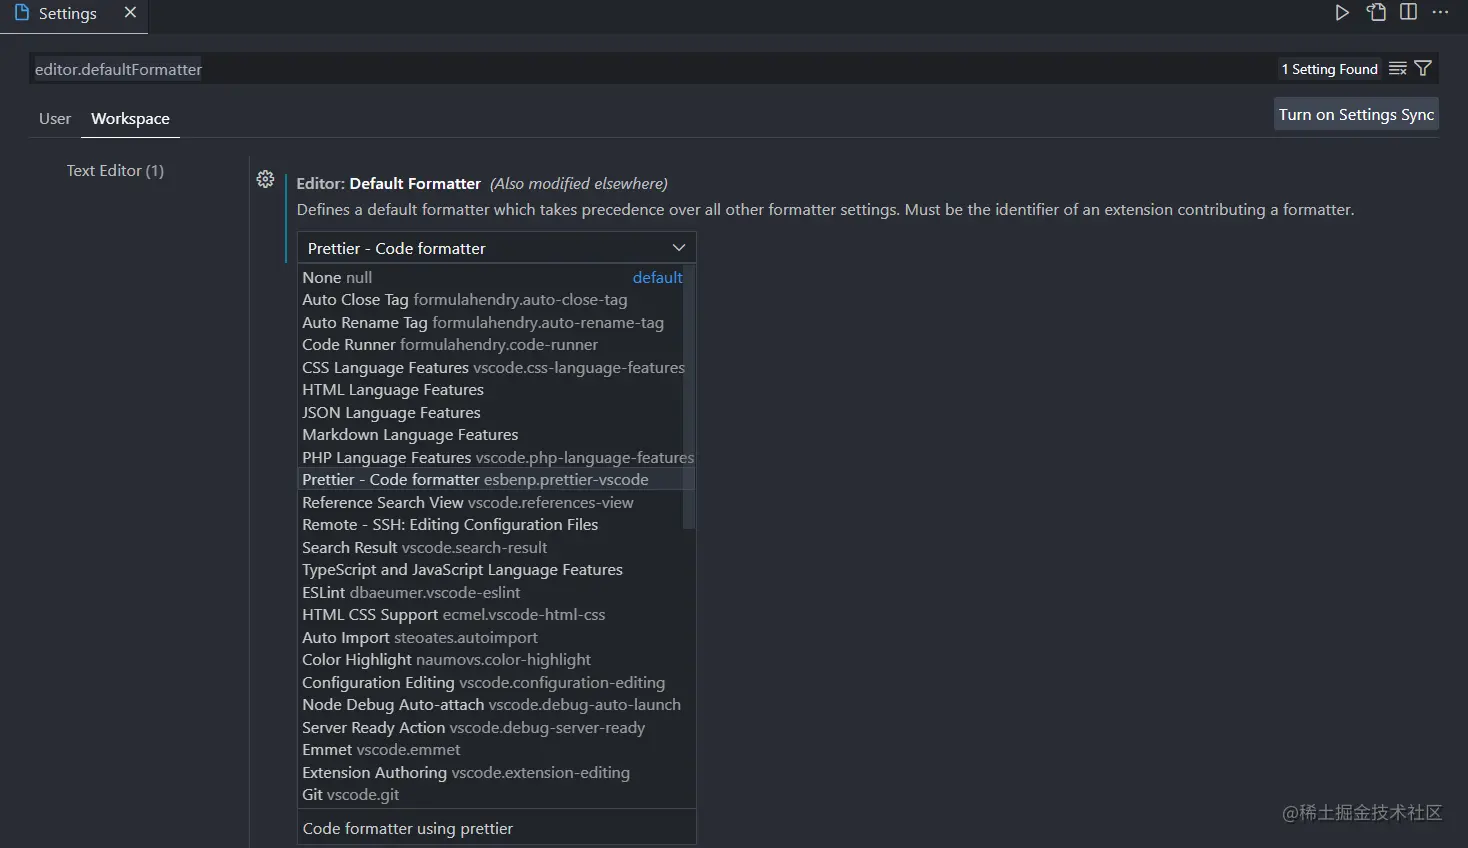Image resolution: width=1468 pixels, height=848 pixels.
Task: Click the dropdown list scrollbar thumb
Action: coord(689,397)
